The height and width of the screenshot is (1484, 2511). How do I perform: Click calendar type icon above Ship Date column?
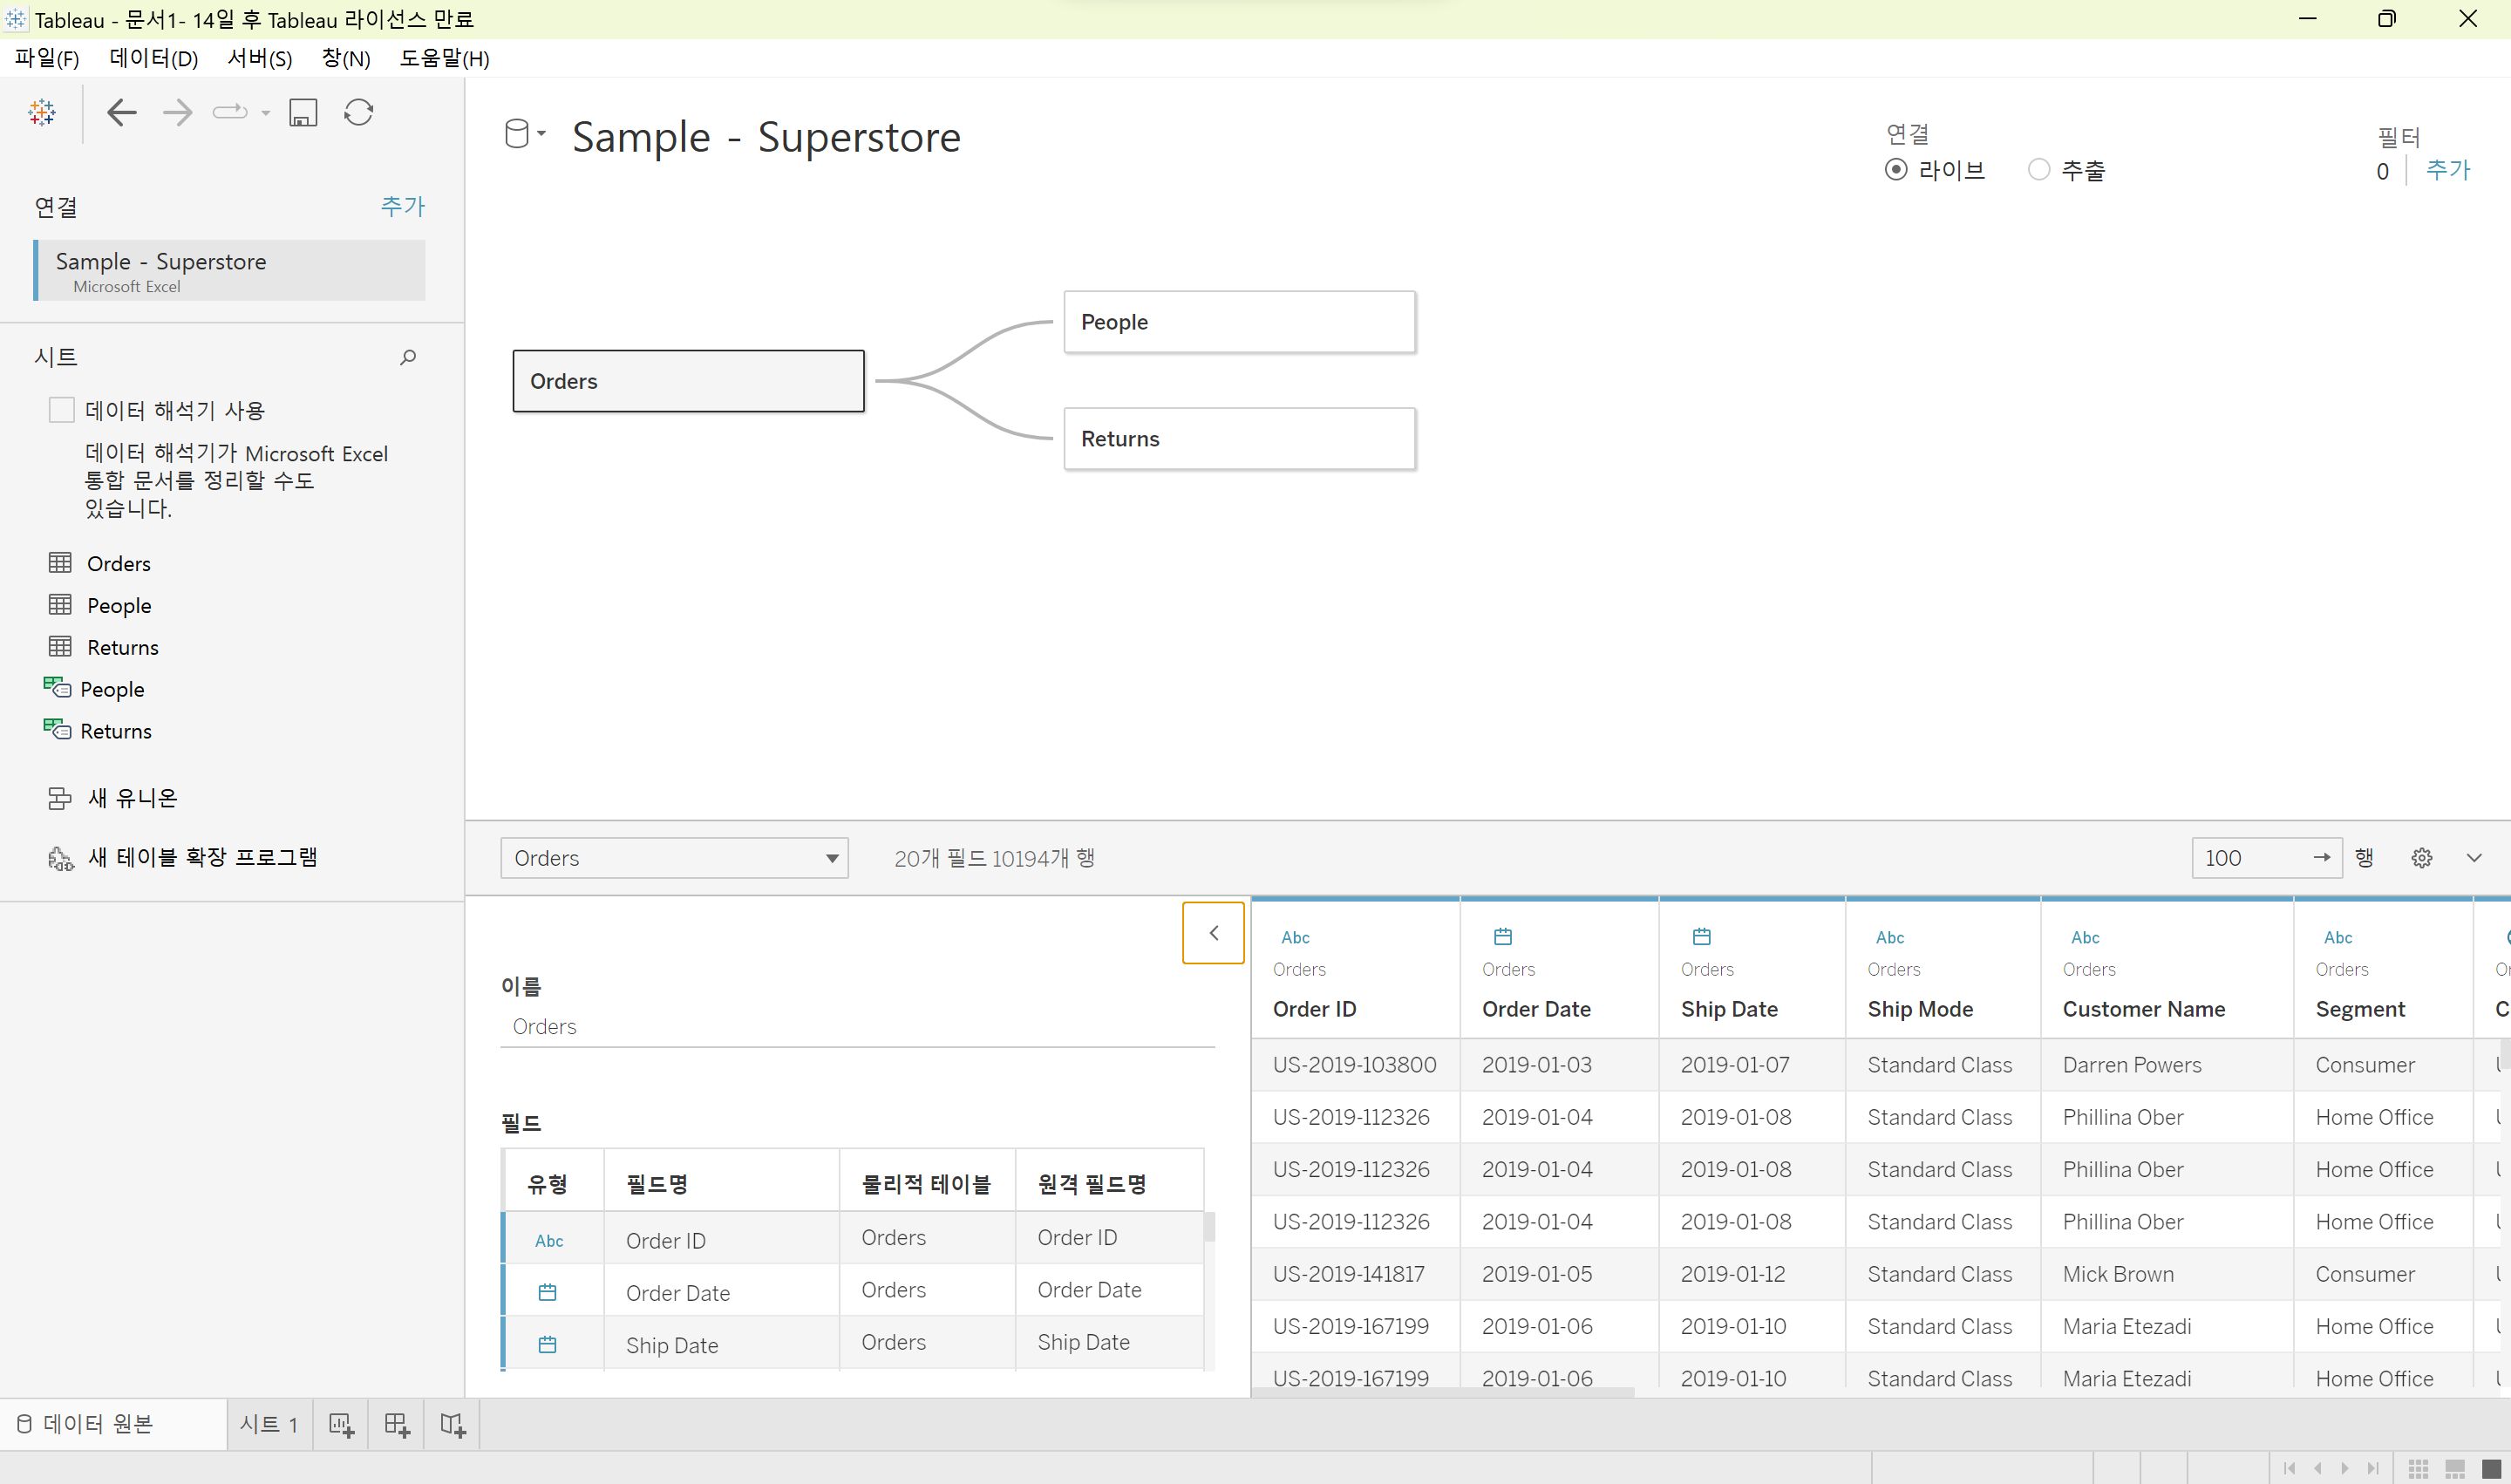click(x=1702, y=936)
